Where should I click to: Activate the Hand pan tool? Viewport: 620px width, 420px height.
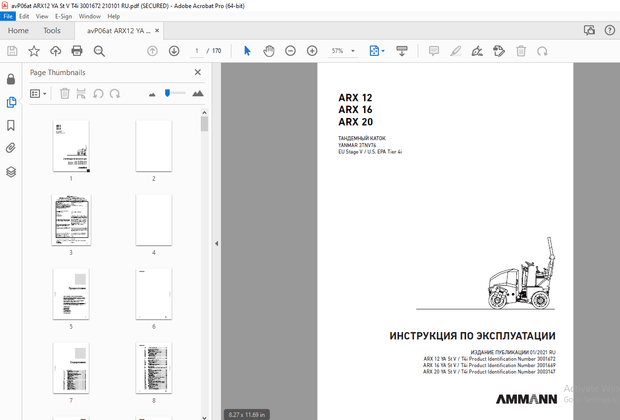click(269, 51)
